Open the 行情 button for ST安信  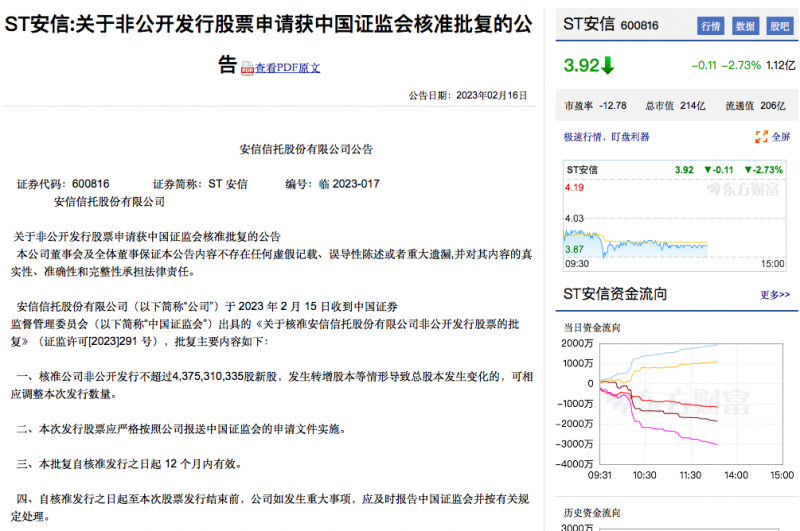coord(710,26)
